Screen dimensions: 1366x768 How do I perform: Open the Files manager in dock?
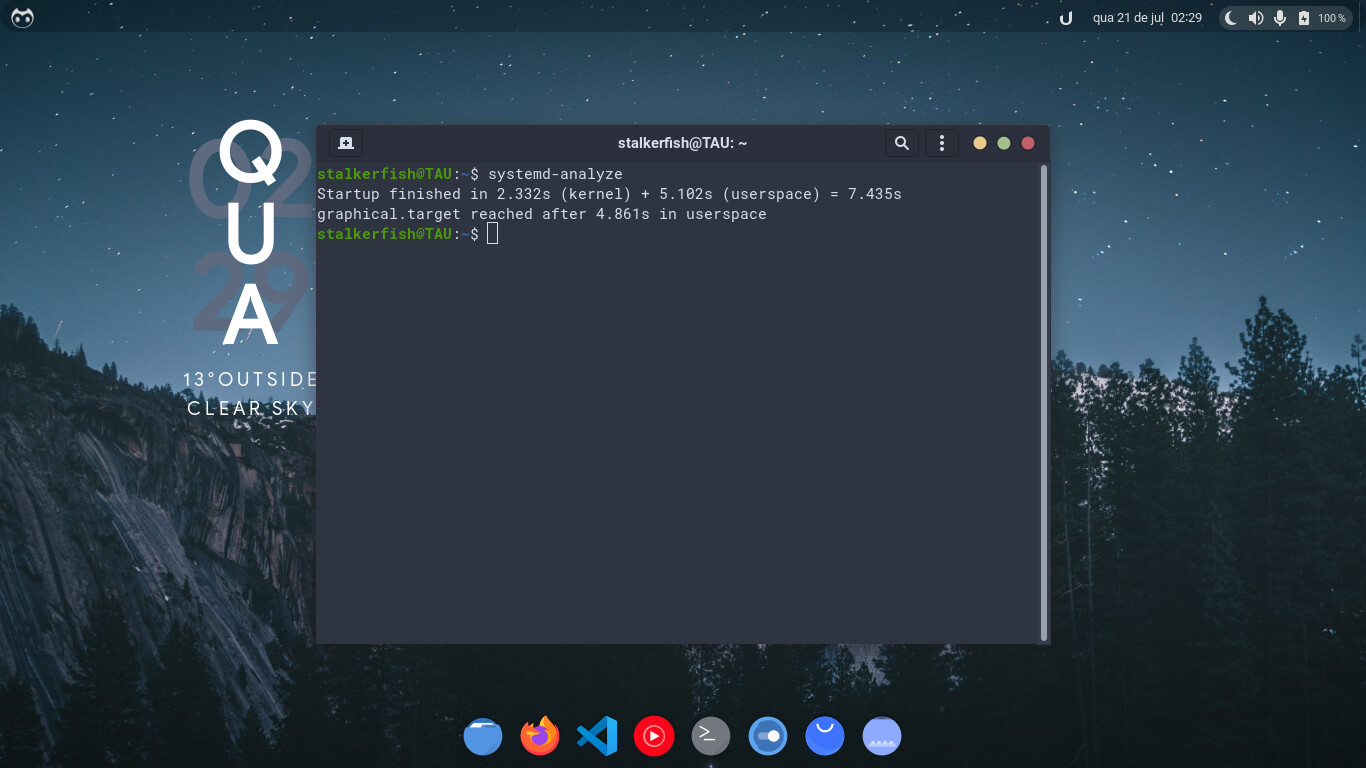483,737
